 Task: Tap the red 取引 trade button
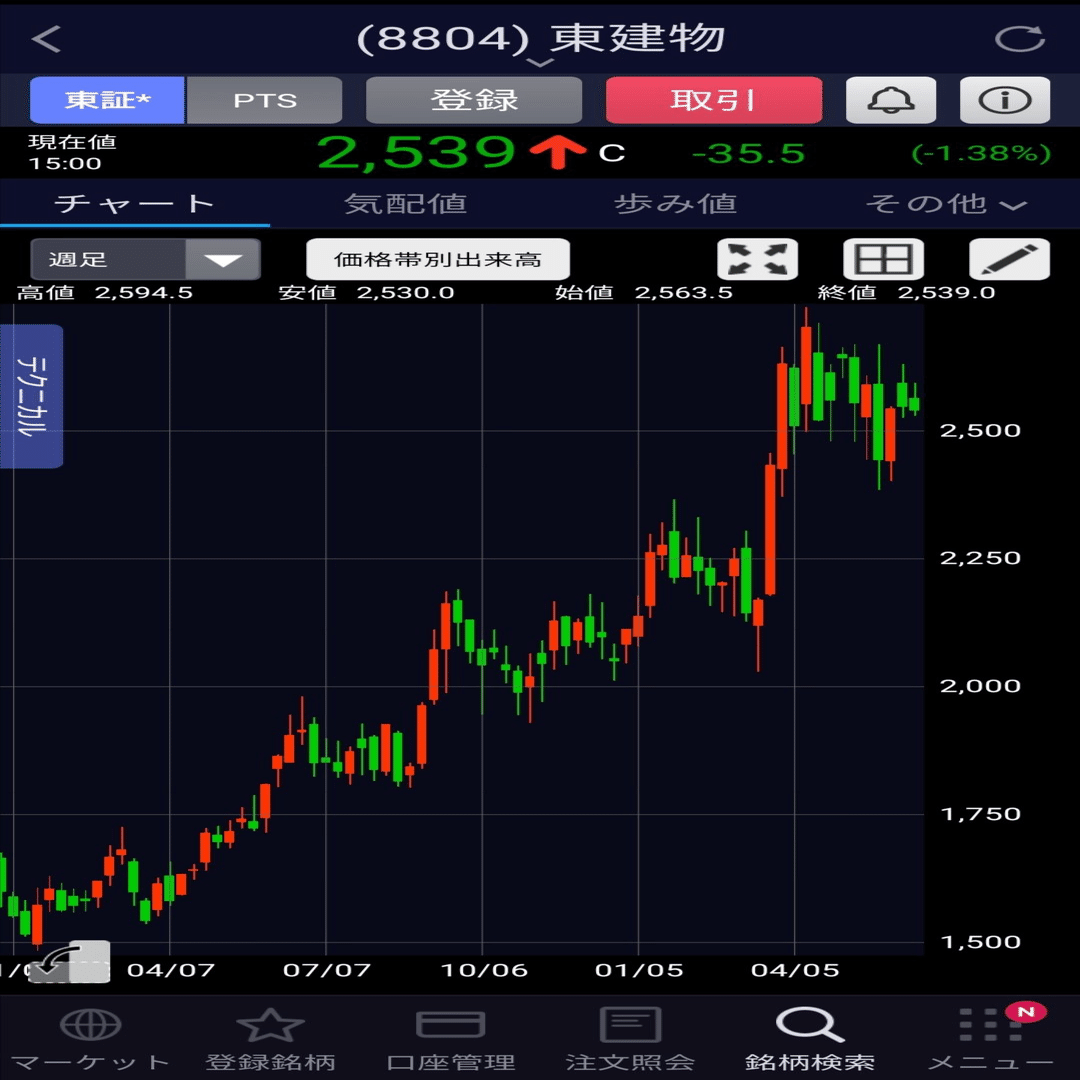714,101
